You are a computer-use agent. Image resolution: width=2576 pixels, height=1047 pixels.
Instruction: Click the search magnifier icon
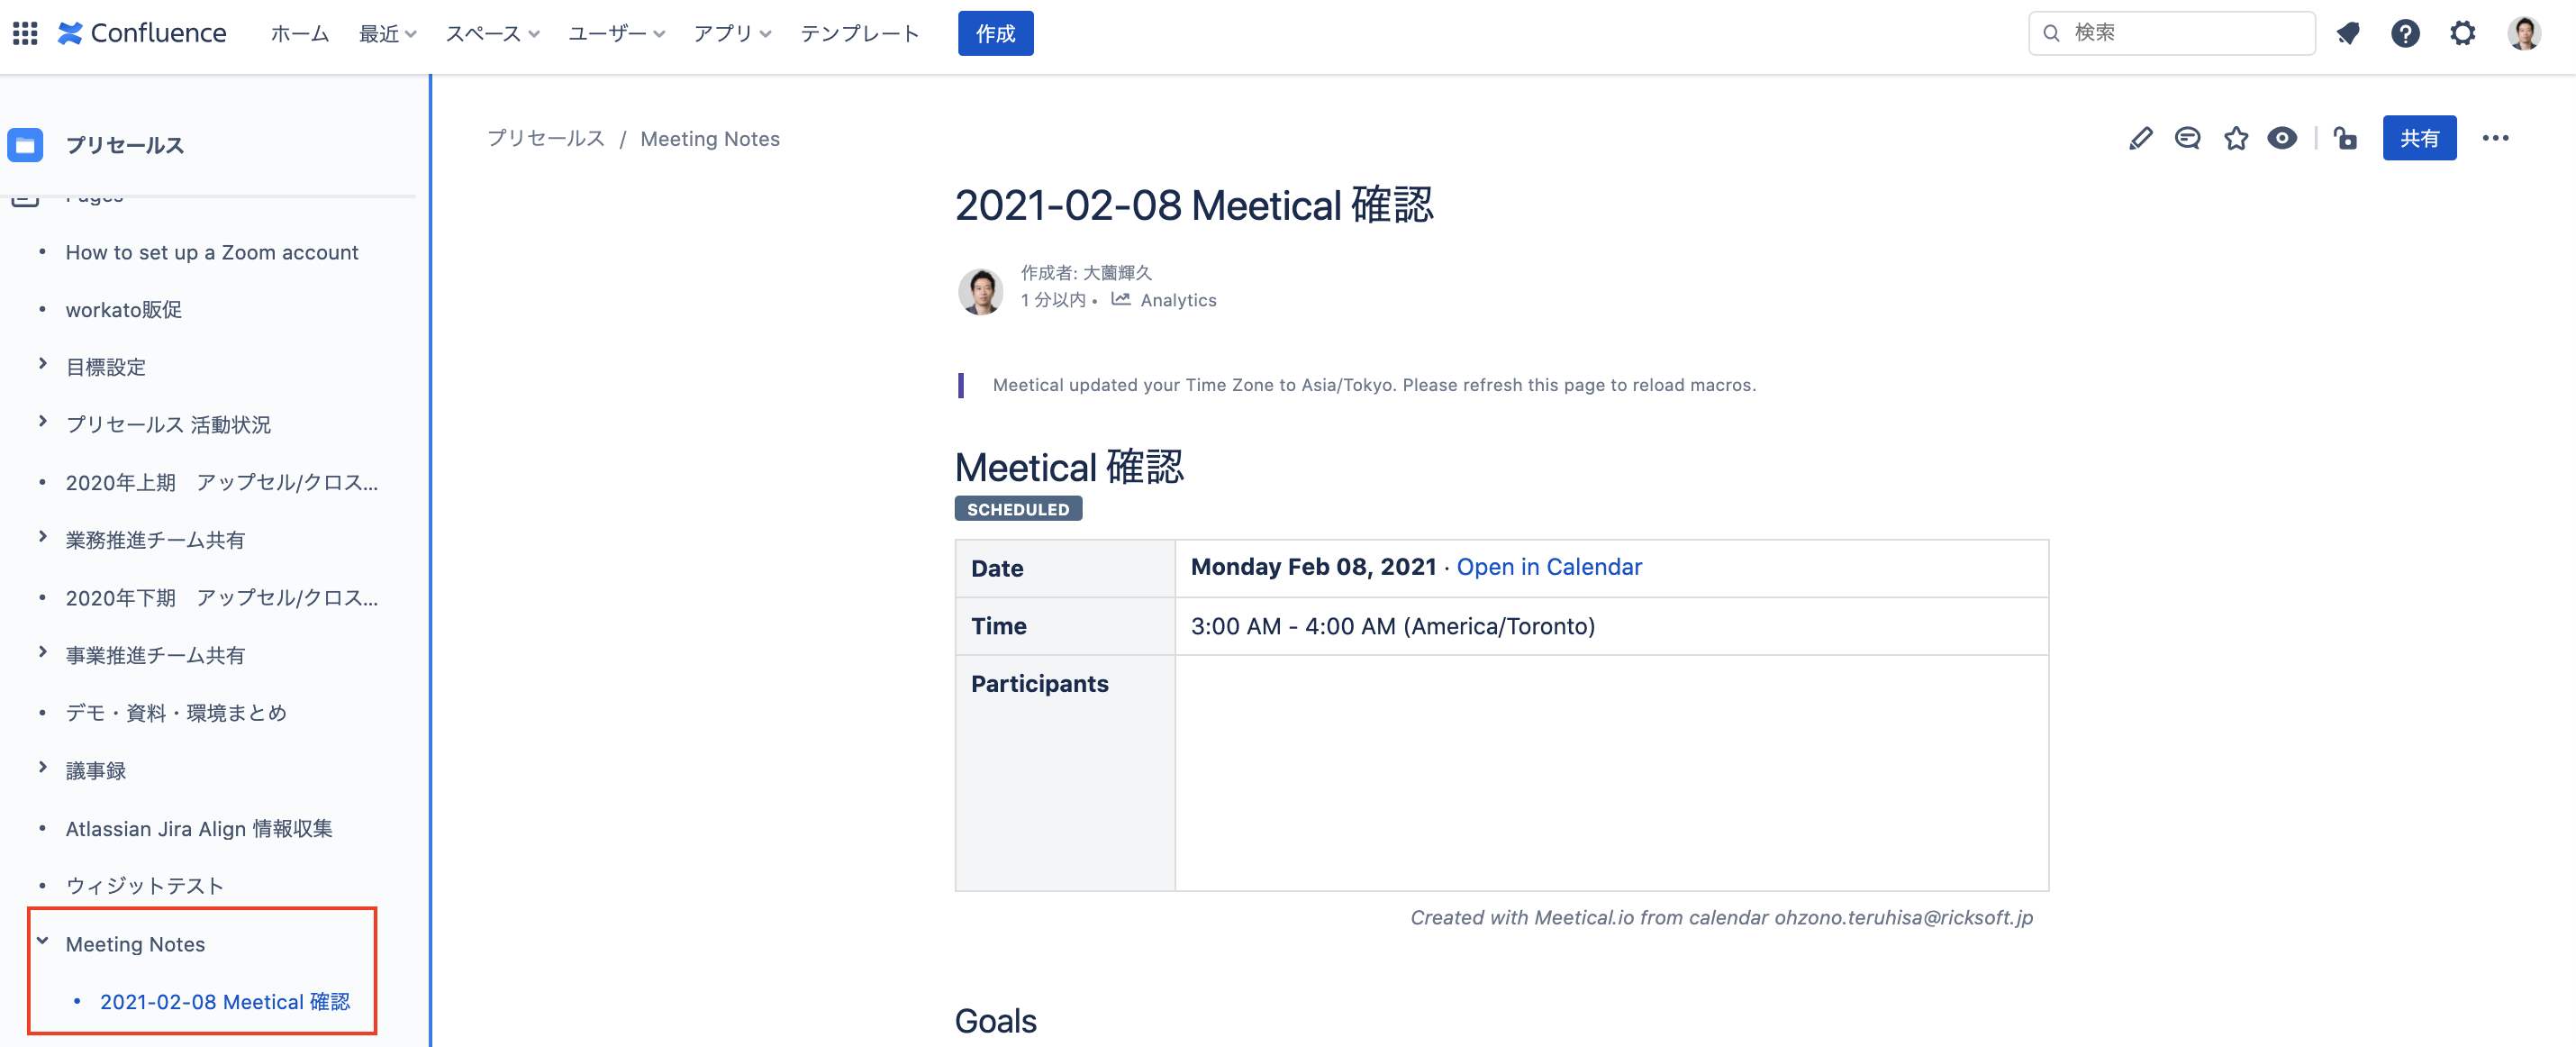click(x=2051, y=33)
